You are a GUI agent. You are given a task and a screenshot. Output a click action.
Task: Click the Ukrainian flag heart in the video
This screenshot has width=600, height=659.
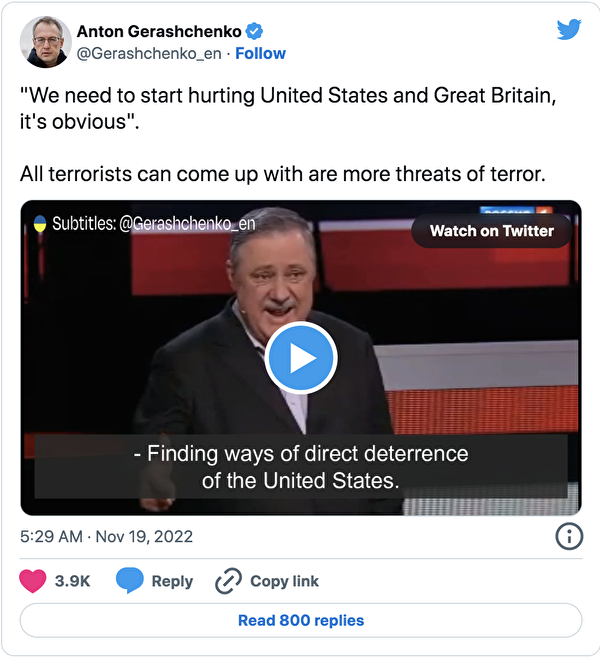click(40, 223)
